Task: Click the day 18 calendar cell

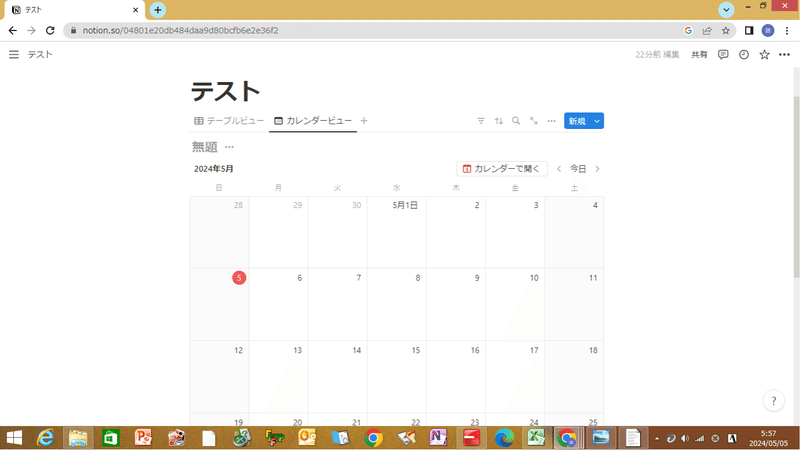Action: point(574,377)
